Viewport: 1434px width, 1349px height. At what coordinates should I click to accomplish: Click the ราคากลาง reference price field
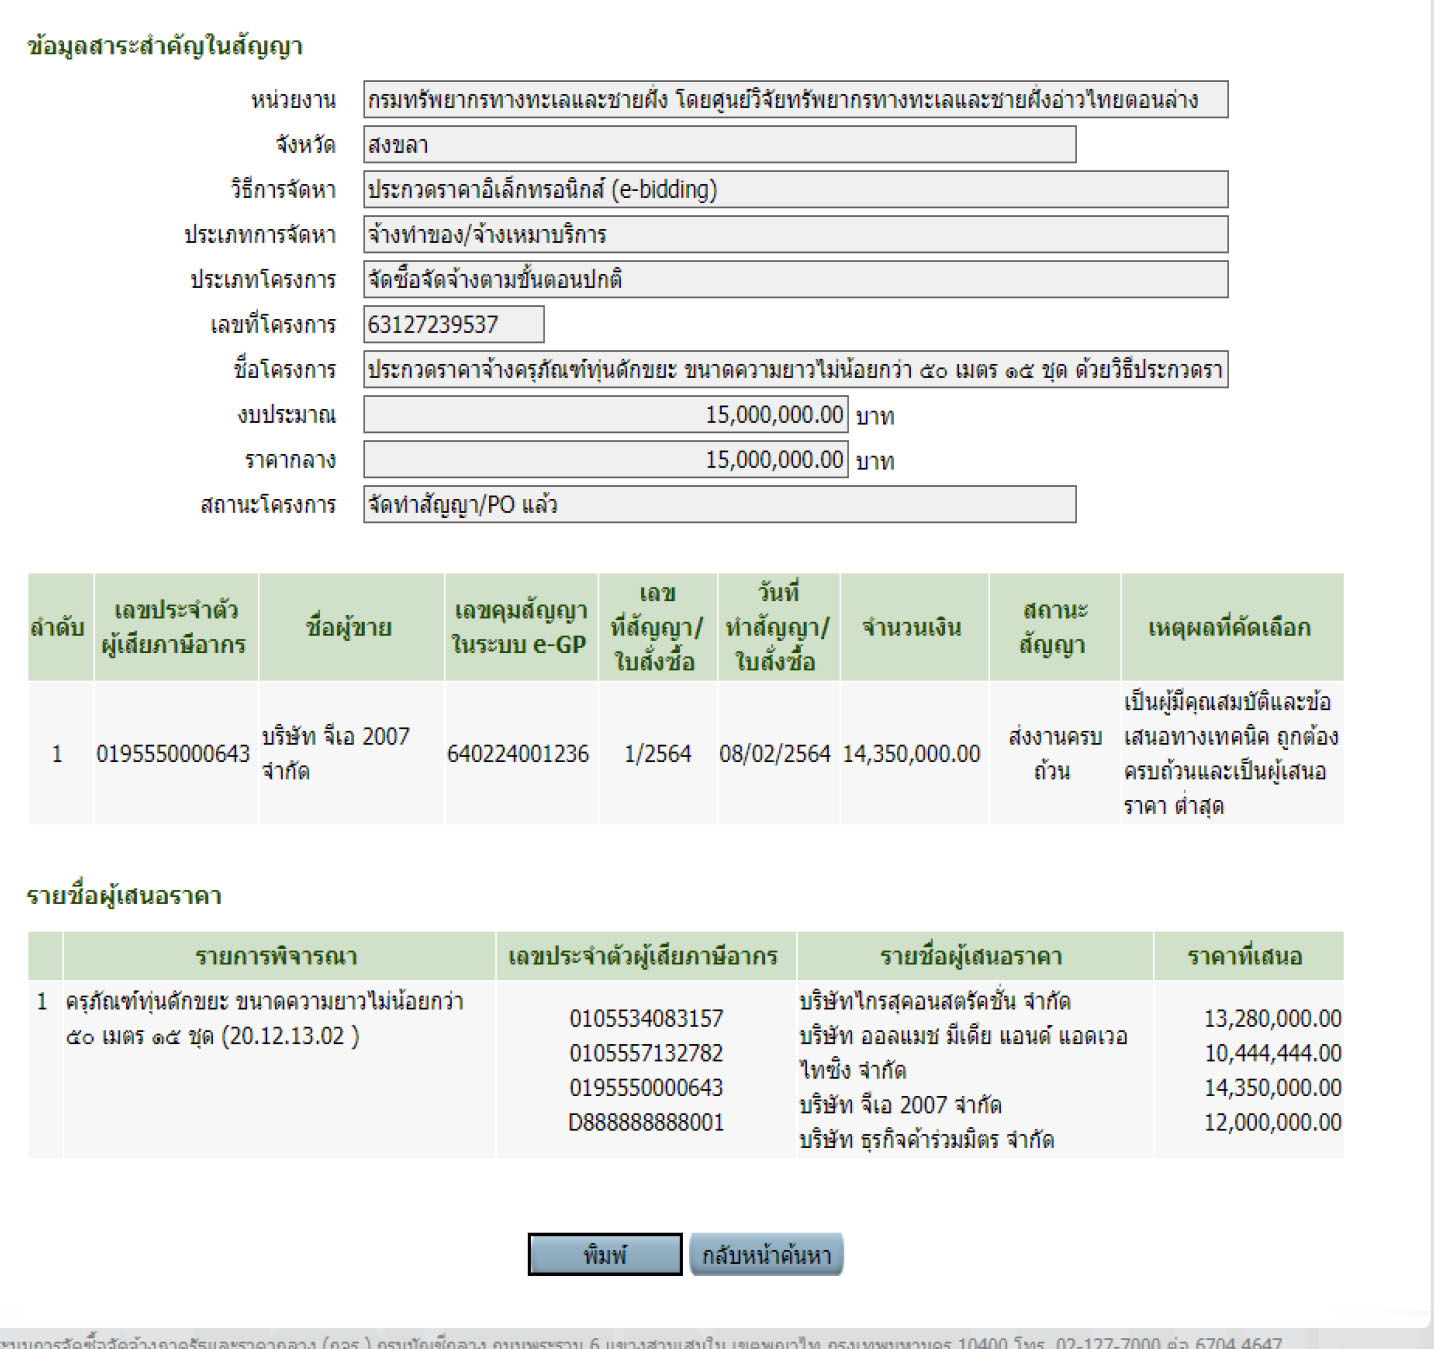click(x=605, y=459)
